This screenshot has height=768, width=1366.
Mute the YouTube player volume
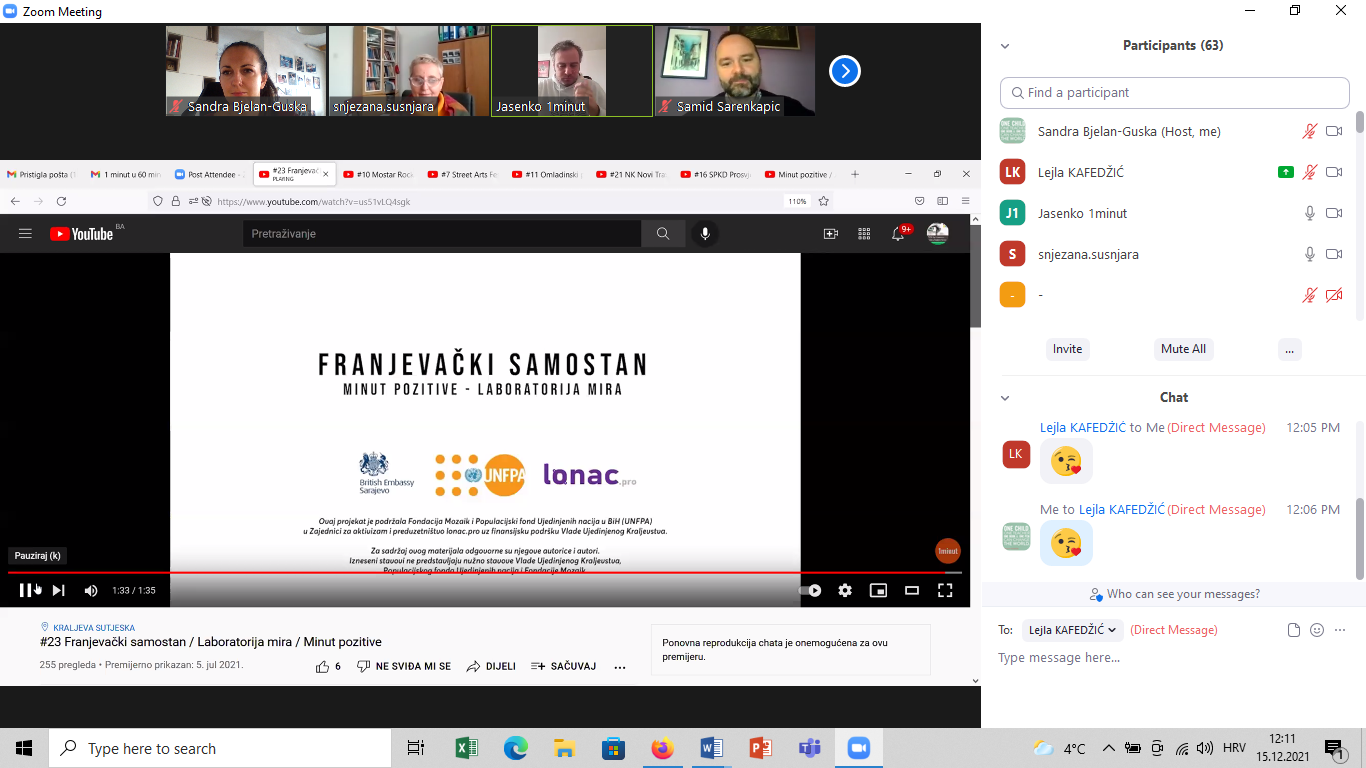[91, 590]
